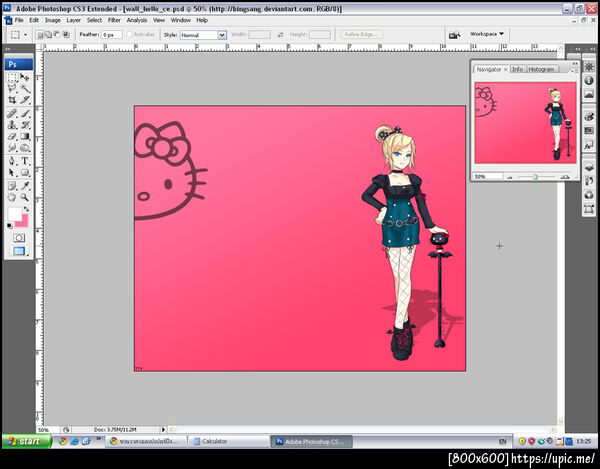Open the Filter menu
Viewport: 600px width, 469px height.
114,20
